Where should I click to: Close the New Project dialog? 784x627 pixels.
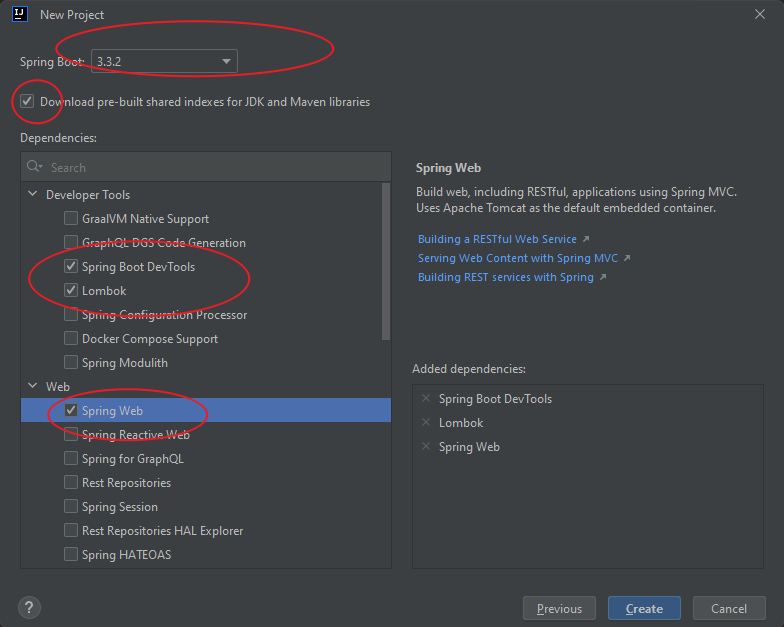click(x=760, y=14)
